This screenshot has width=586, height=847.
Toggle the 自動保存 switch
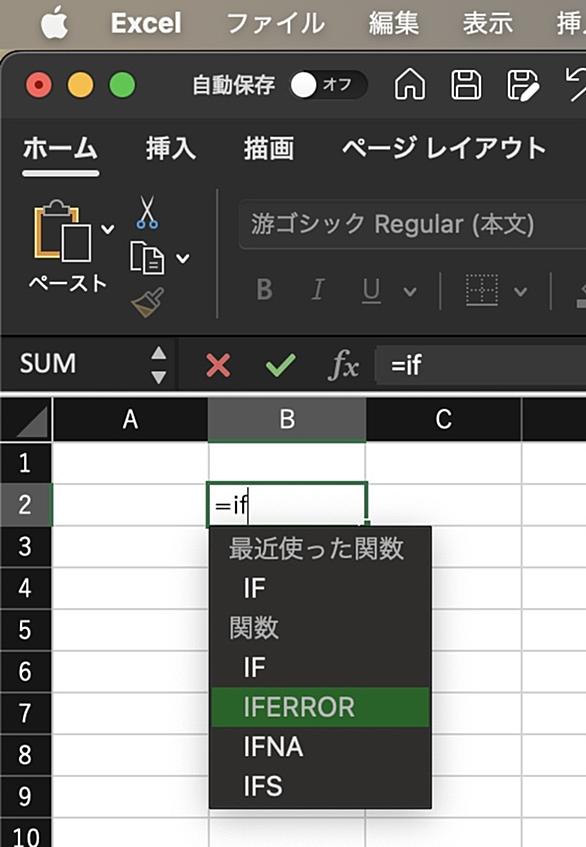pyautogui.click(x=328, y=85)
